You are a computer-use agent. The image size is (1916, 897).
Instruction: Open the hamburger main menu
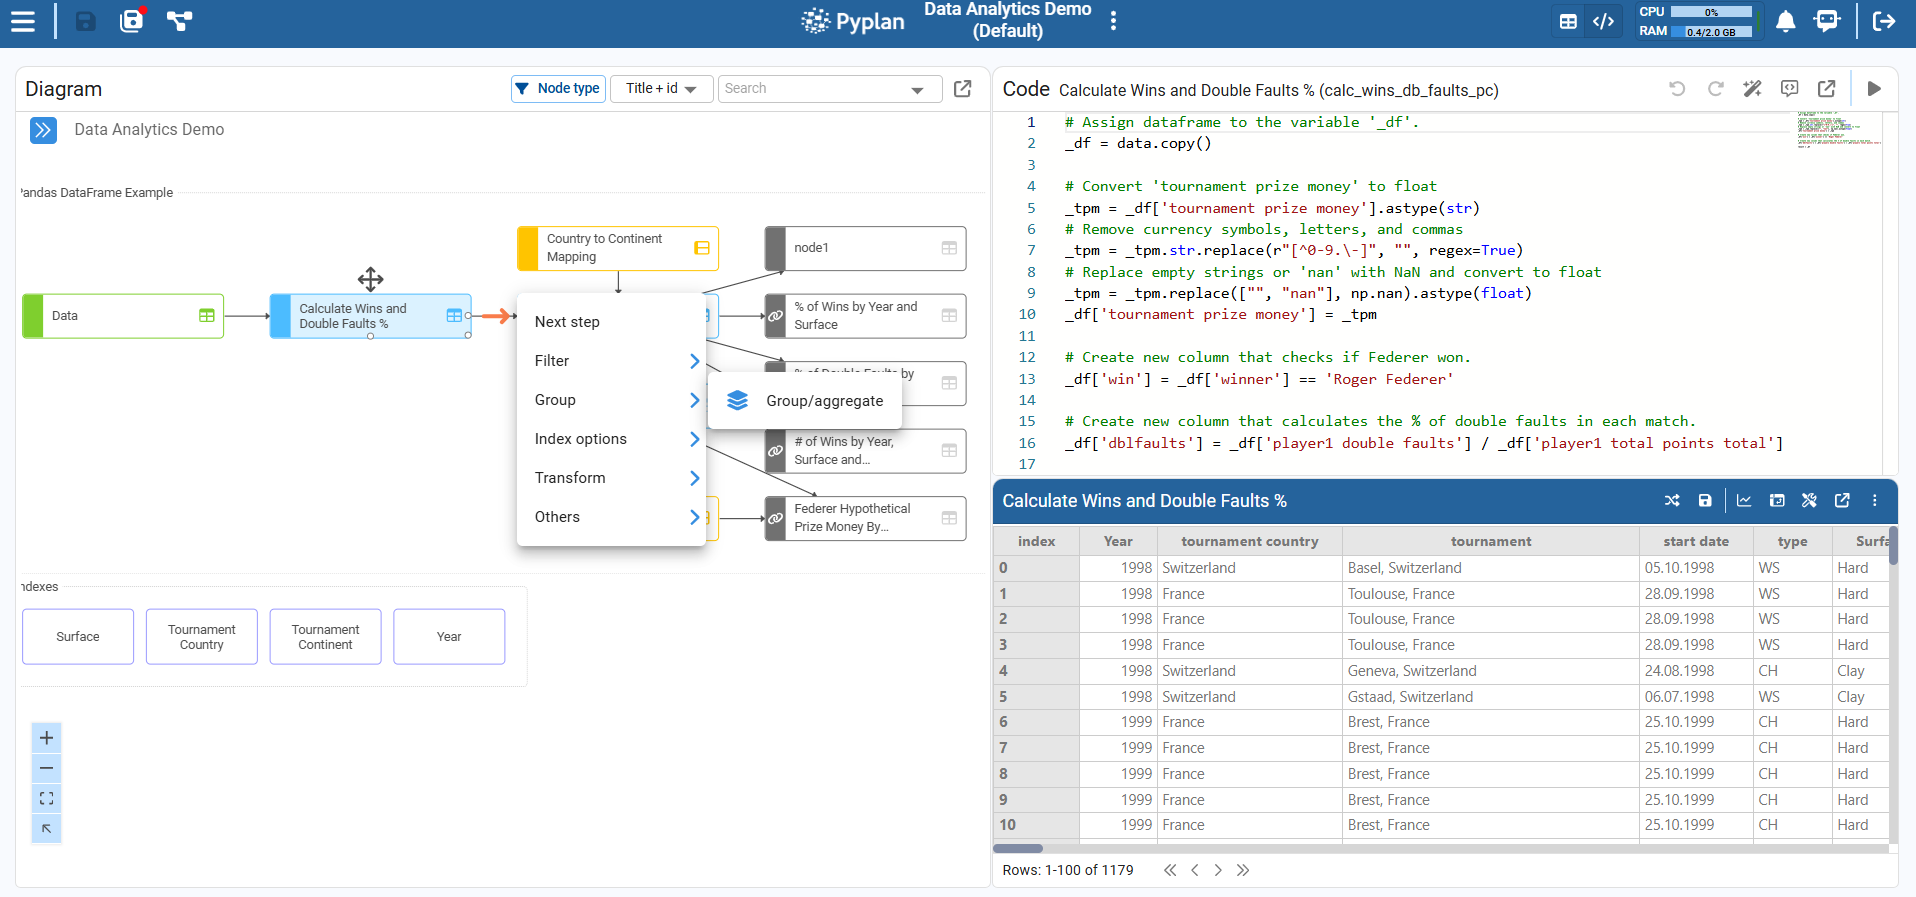pyautogui.click(x=22, y=21)
